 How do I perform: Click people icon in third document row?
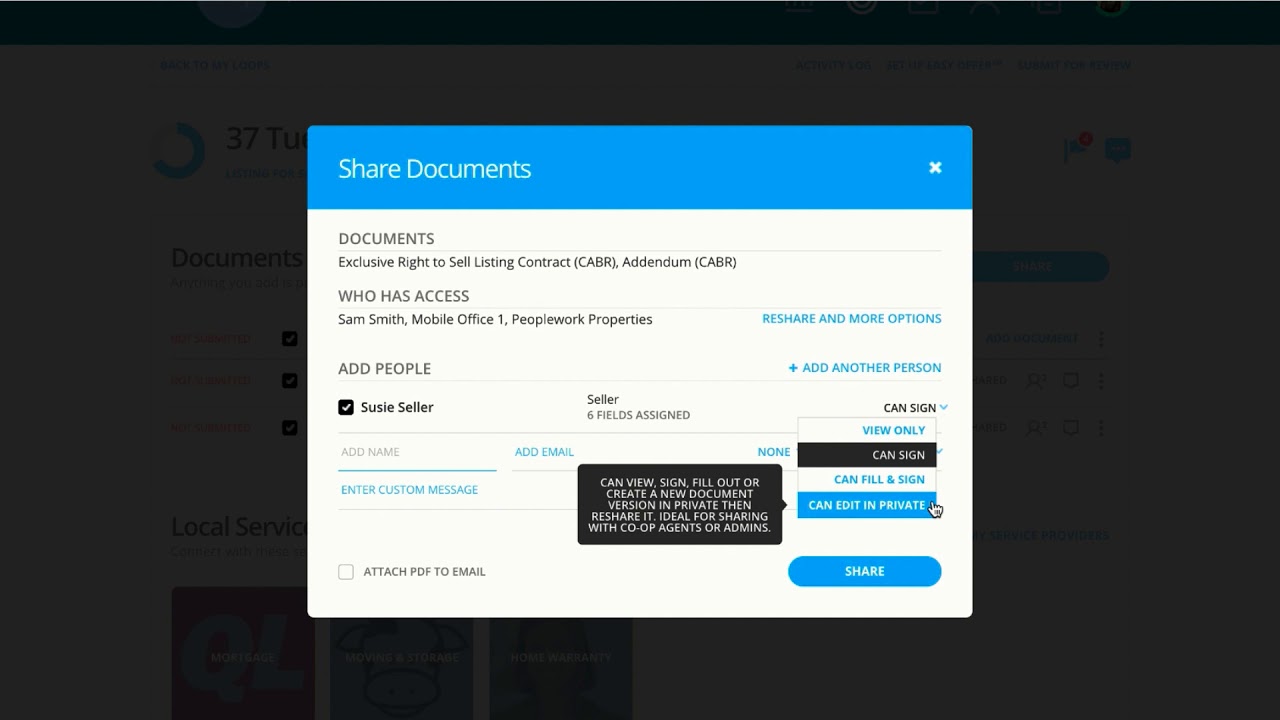point(1037,428)
